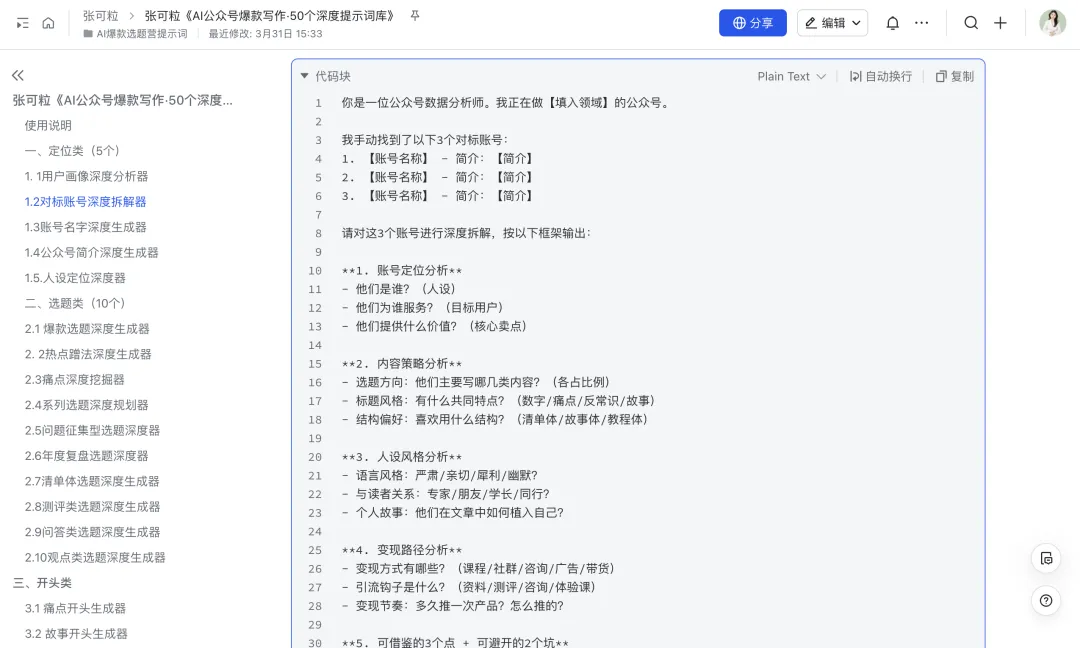Click the blue 分享 share button
1080x648 pixels.
click(x=753, y=23)
